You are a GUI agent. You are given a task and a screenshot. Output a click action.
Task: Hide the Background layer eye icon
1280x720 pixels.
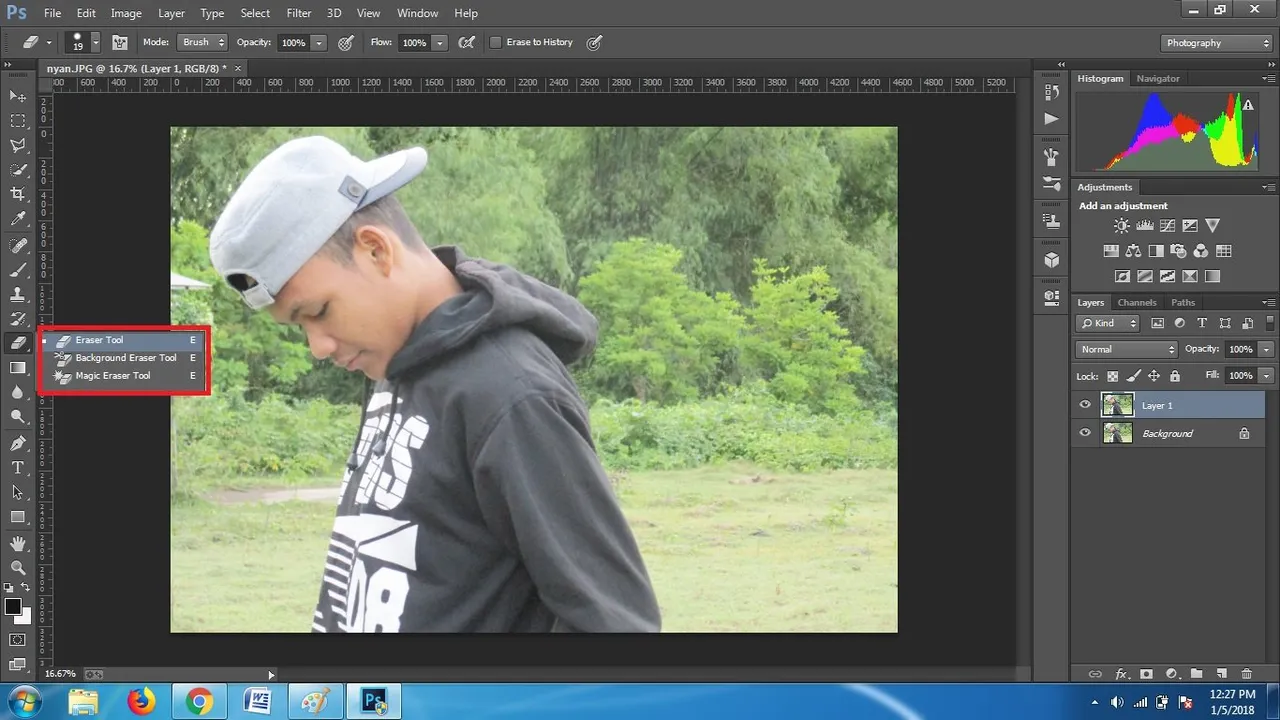point(1085,433)
